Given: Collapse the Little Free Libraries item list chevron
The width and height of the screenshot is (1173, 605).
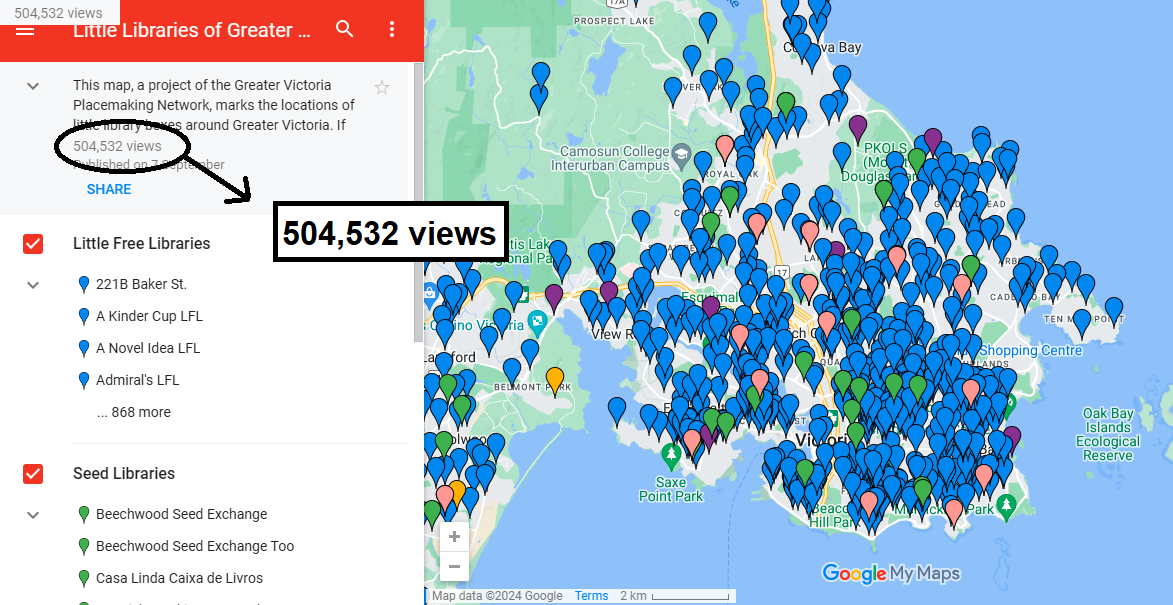Looking at the screenshot, I should [33, 285].
